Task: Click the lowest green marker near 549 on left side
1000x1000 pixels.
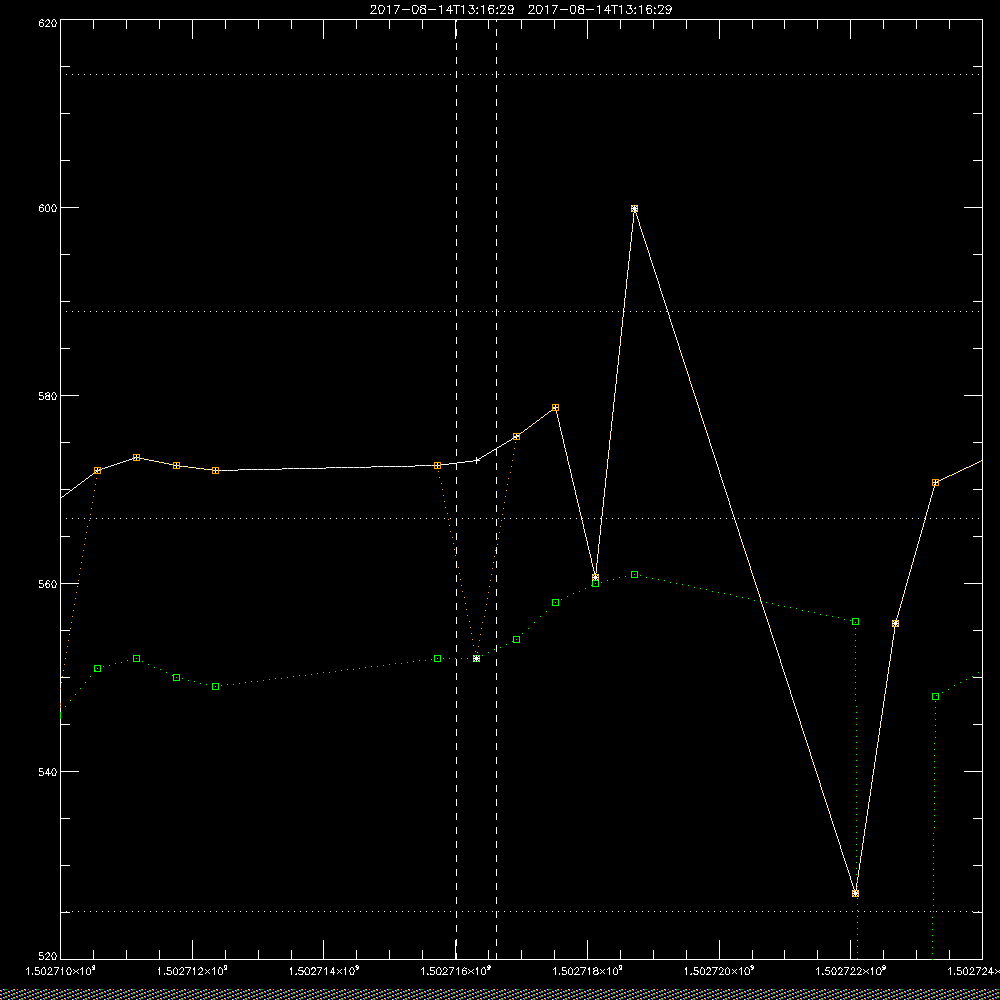Action: coord(216,687)
